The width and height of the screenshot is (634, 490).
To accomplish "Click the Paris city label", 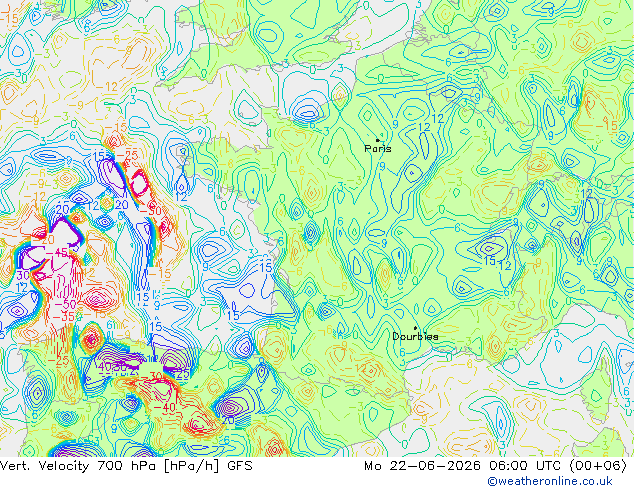I will [378, 148].
